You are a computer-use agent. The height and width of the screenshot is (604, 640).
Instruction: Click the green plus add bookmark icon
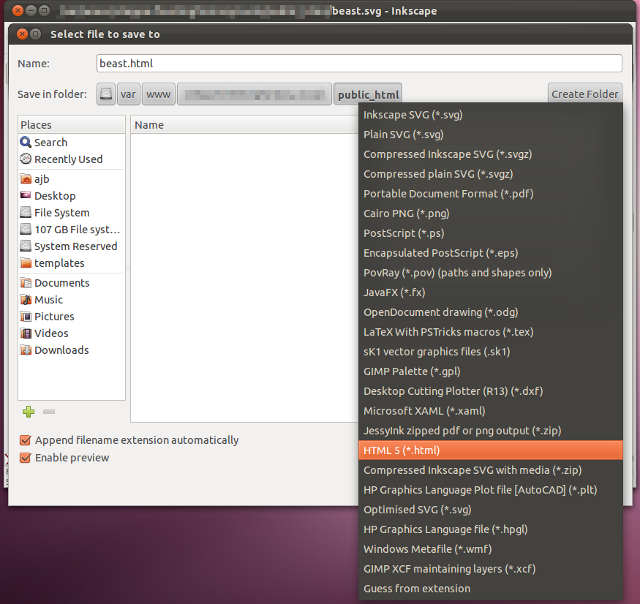pos(29,411)
